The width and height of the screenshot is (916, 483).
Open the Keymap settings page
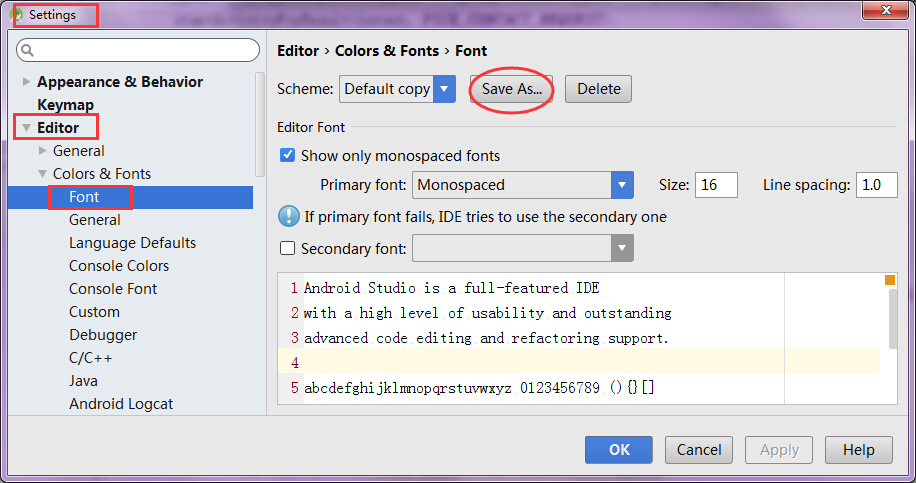[x=65, y=105]
